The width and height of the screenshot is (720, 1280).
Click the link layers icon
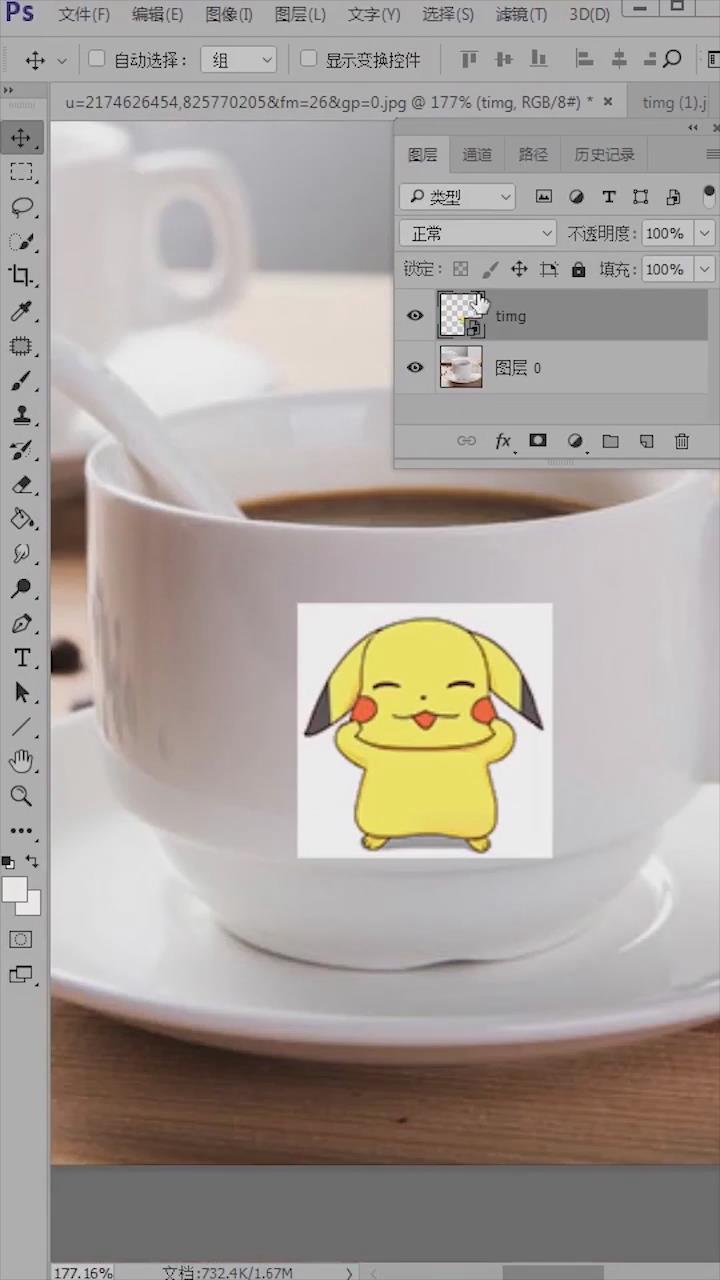[x=466, y=441]
